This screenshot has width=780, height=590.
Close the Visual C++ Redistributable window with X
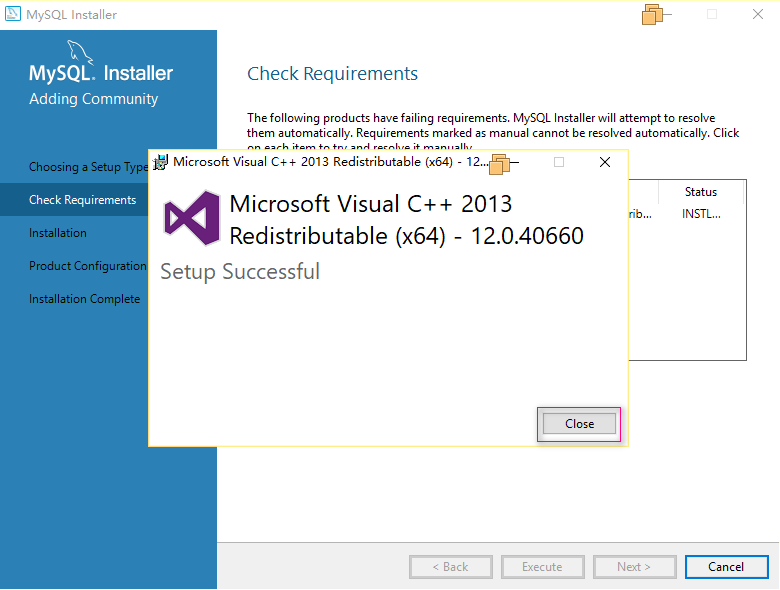coord(605,162)
